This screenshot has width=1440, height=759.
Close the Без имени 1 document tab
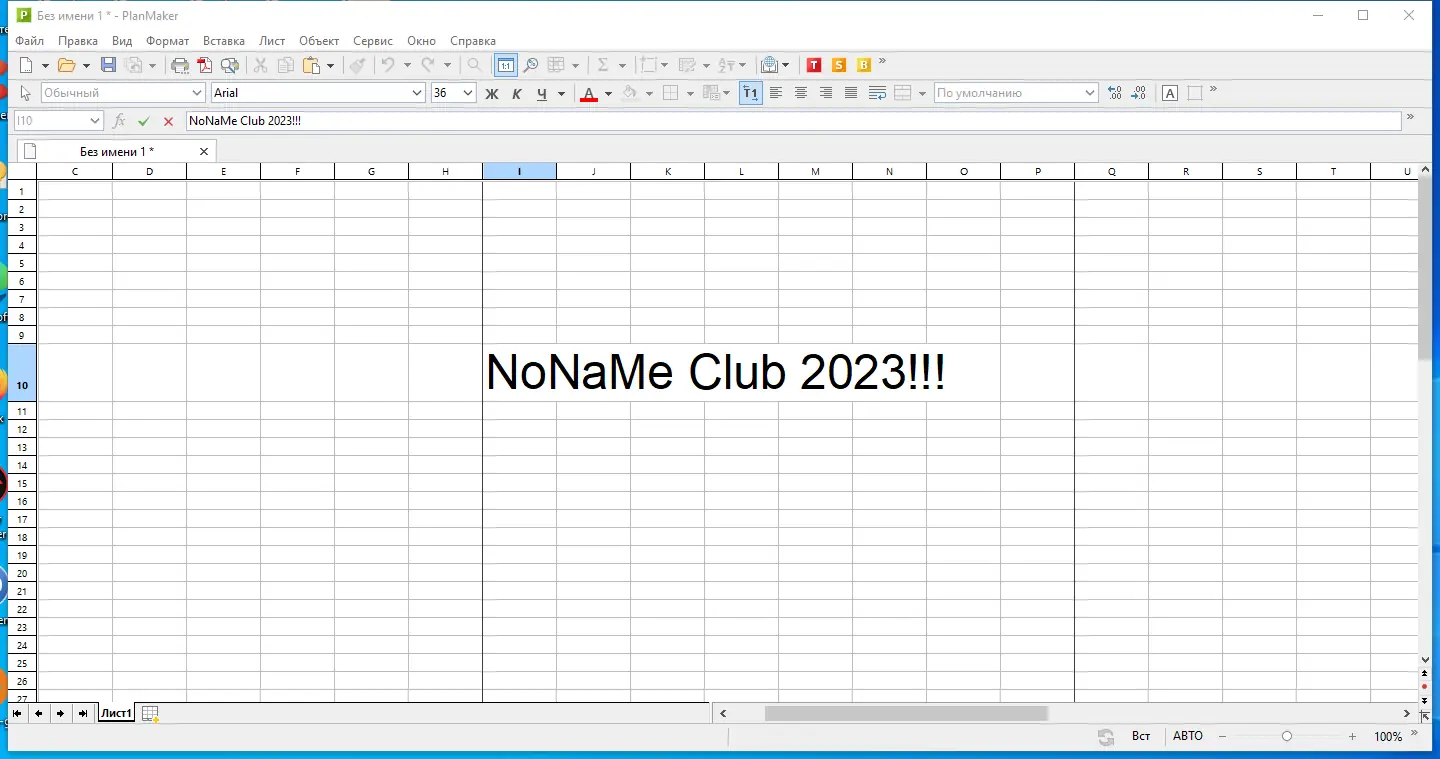(x=204, y=151)
